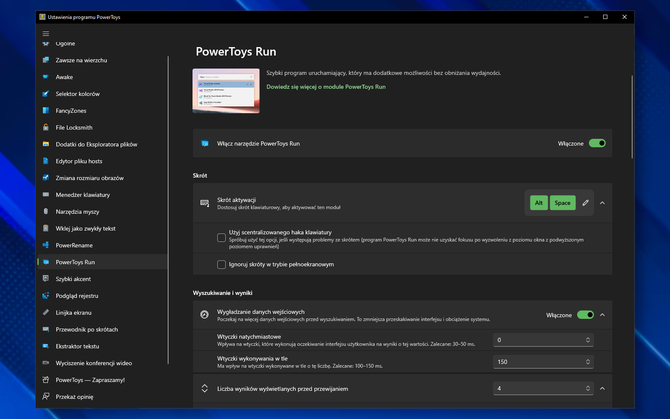Click the File Locksmith padlock icon
Screen dimensions: 670x419
pyautogui.click(x=46, y=127)
